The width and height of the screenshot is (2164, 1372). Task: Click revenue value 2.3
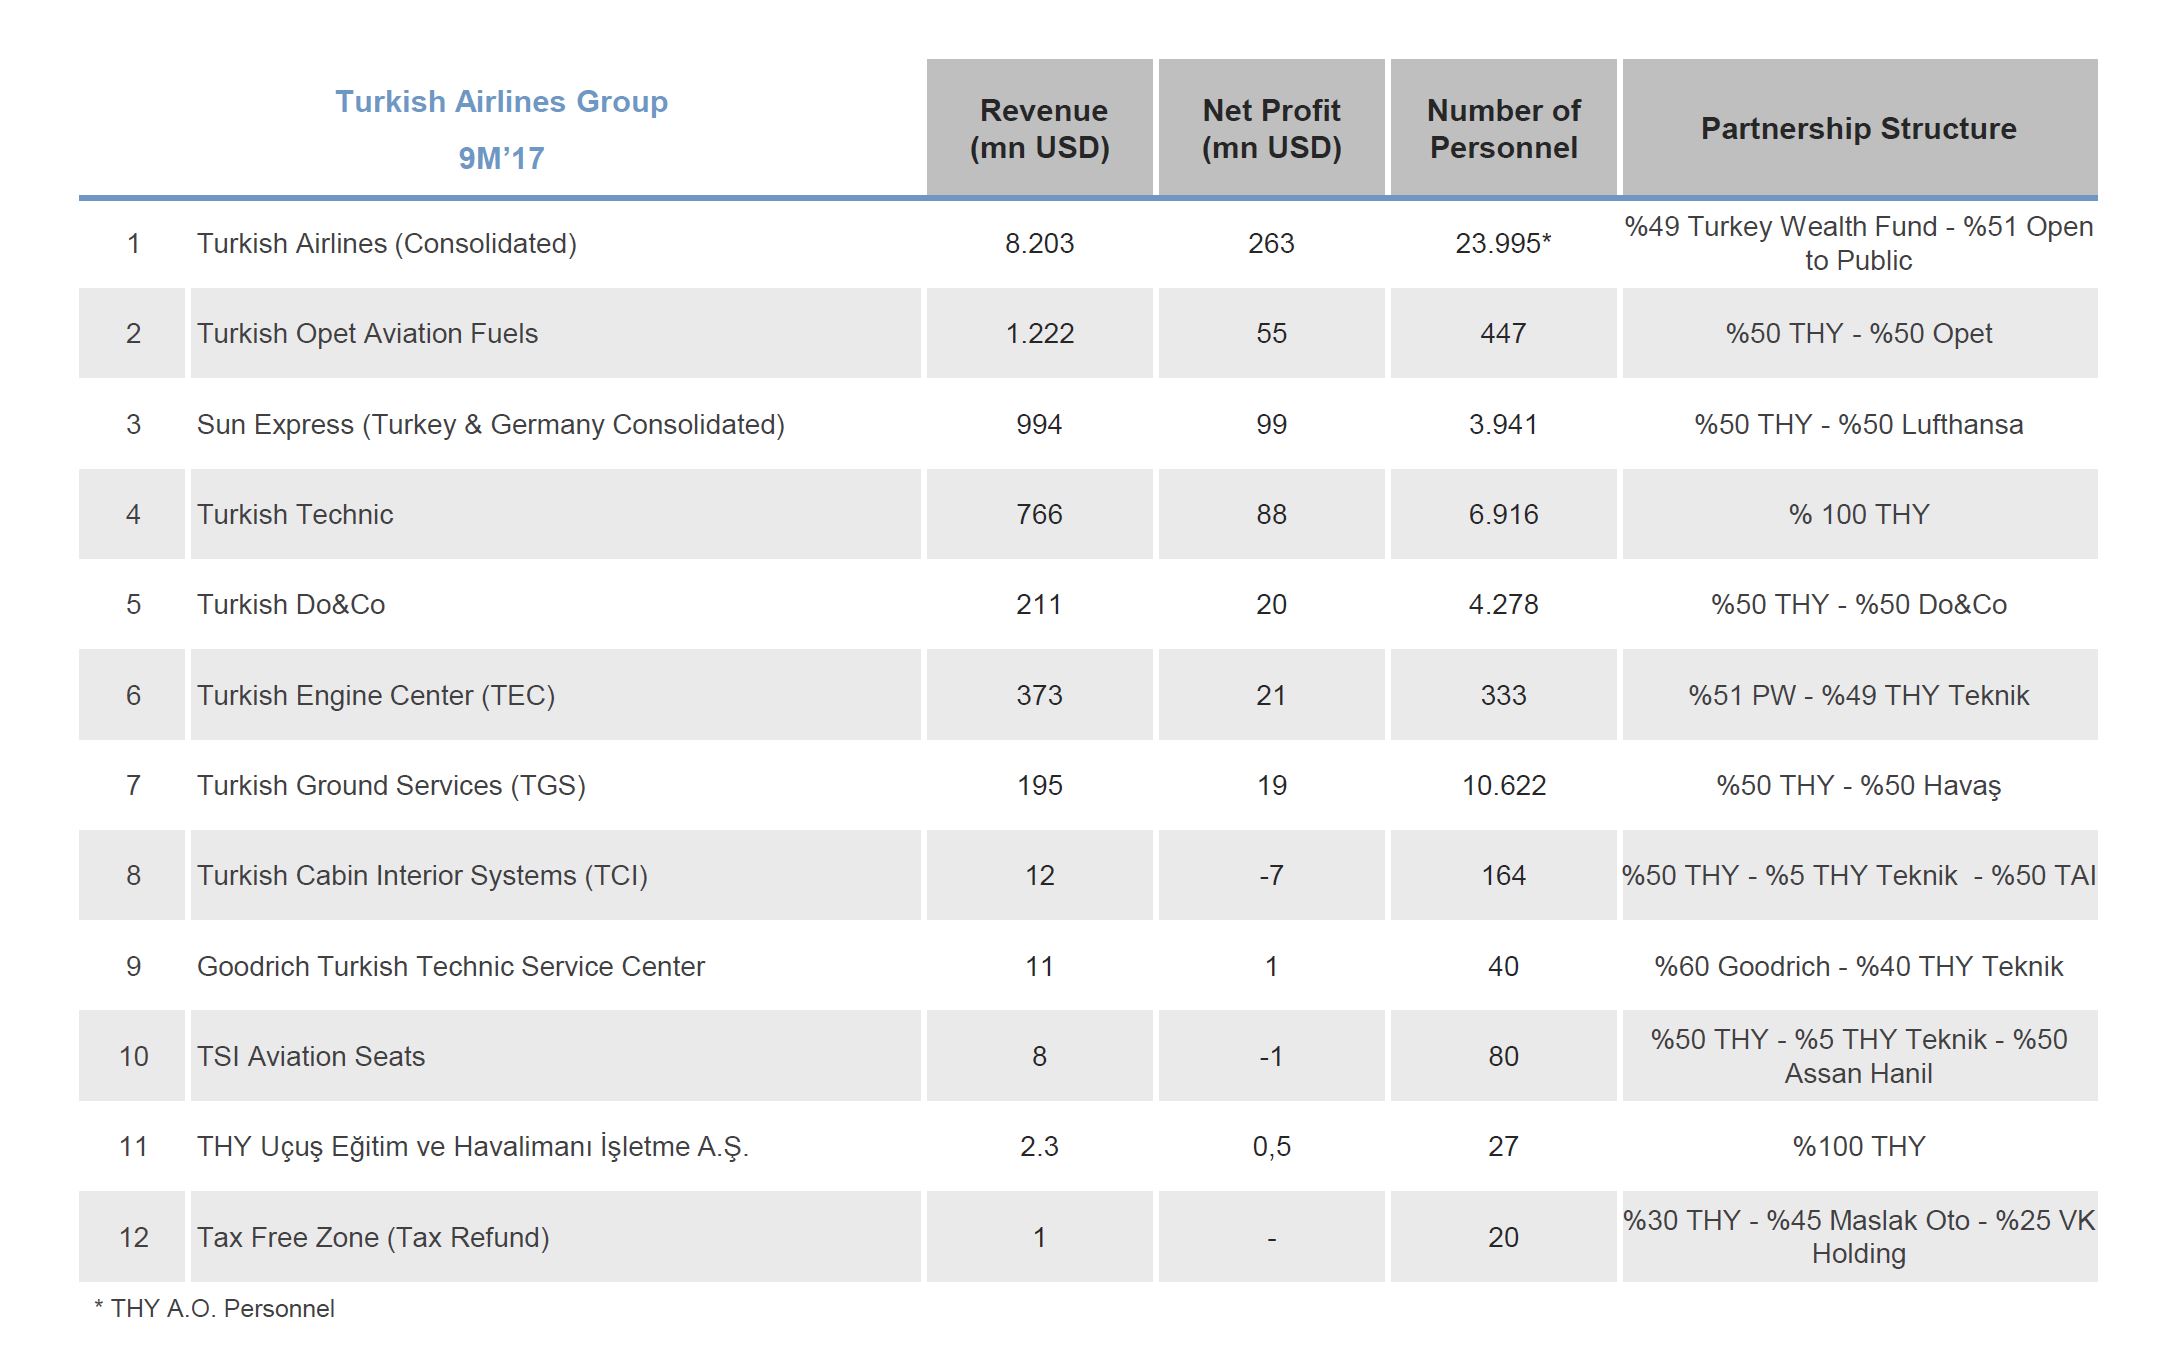point(1040,1147)
